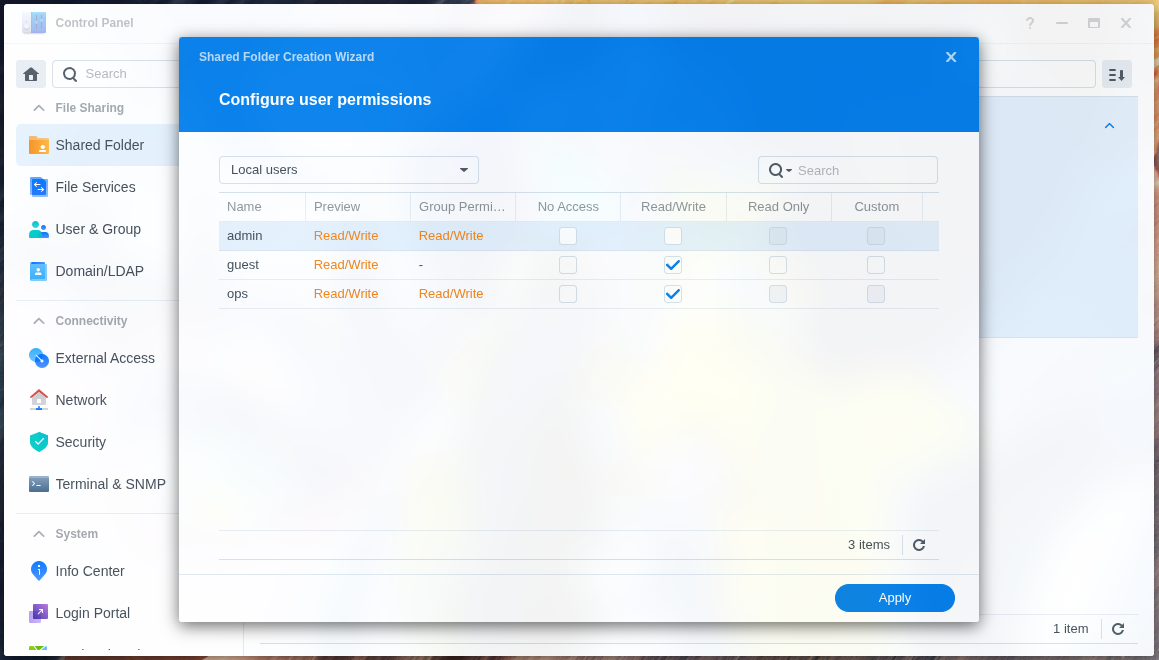Check Read/Write for admin
This screenshot has height=660, width=1159.
[x=673, y=236]
